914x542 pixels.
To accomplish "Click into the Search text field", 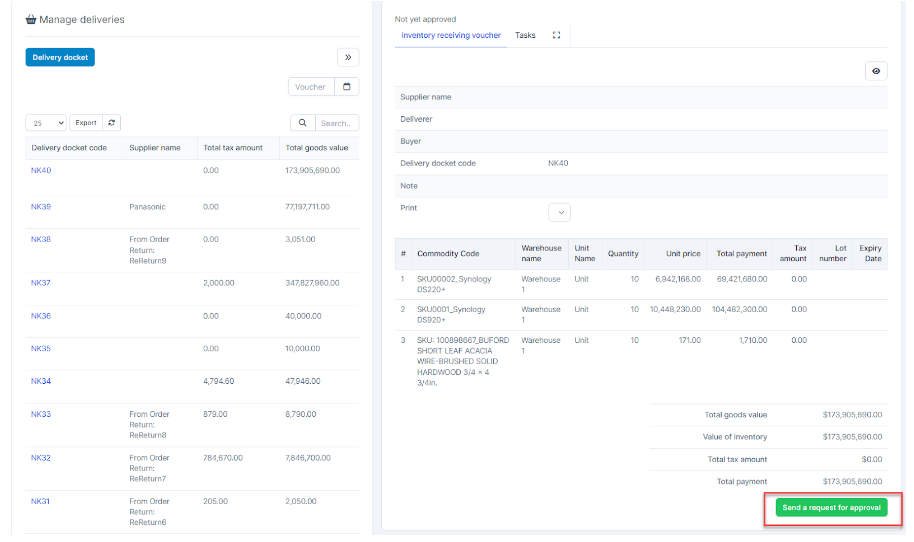I will click(x=337, y=123).
